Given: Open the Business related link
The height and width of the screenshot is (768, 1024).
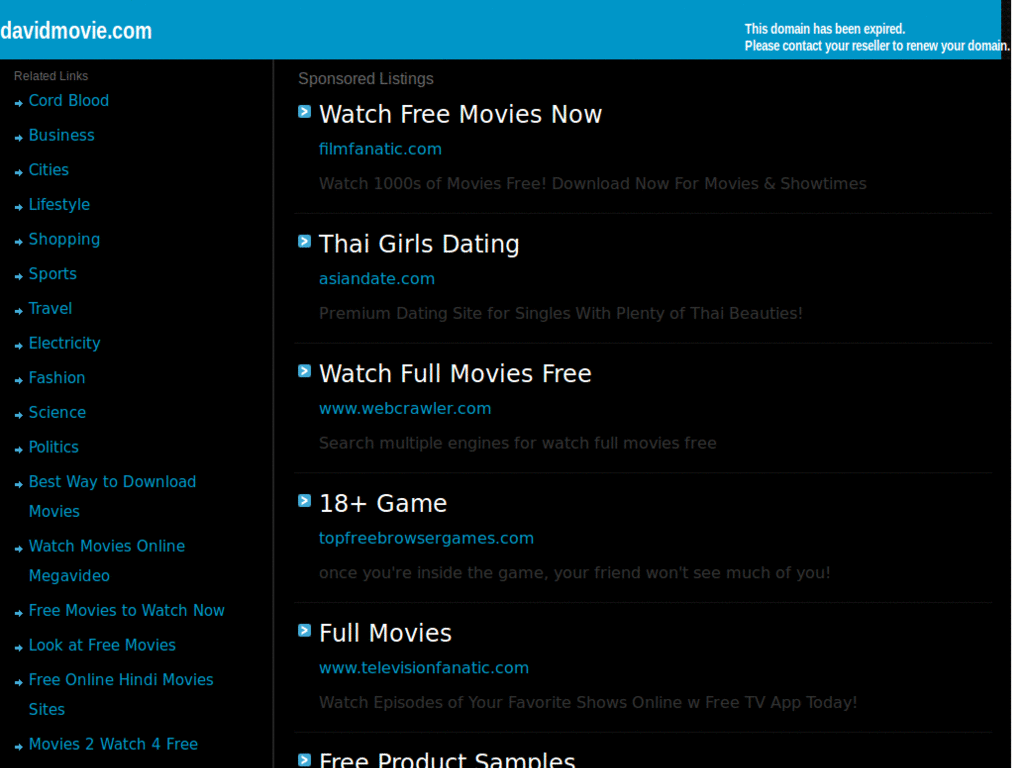Looking at the screenshot, I should 61,135.
